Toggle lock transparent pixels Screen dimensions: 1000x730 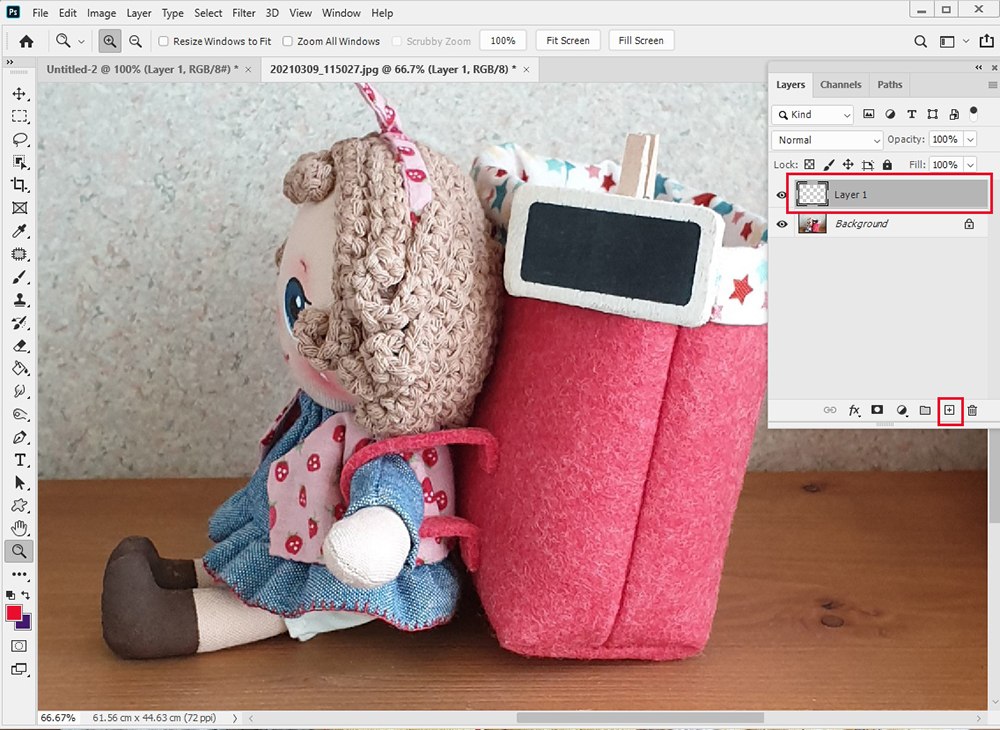point(809,164)
